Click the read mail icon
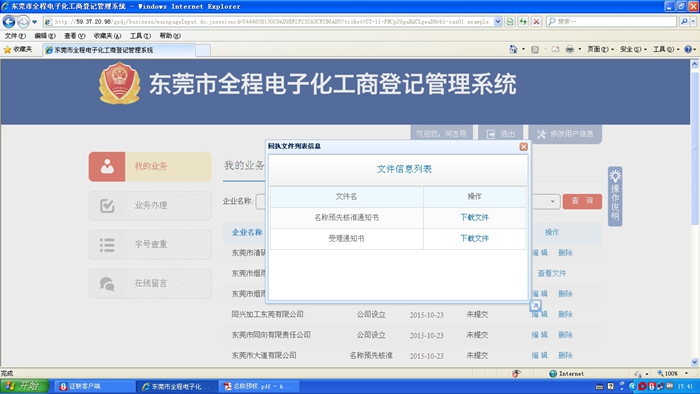This screenshot has width=700, height=394. (555, 50)
